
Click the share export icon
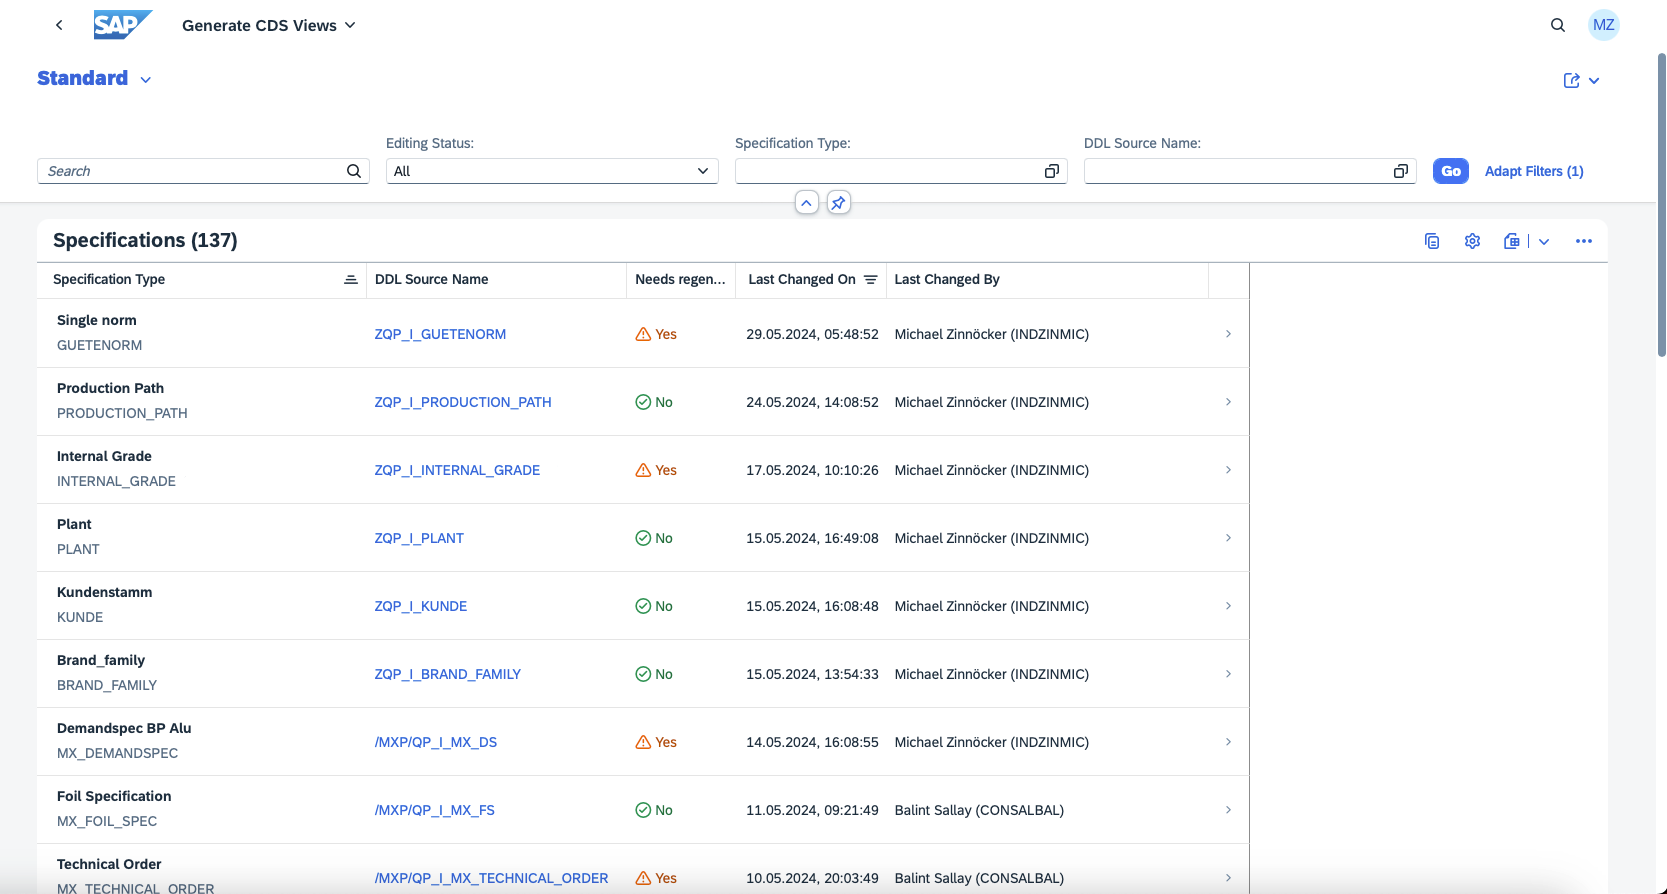click(1572, 80)
